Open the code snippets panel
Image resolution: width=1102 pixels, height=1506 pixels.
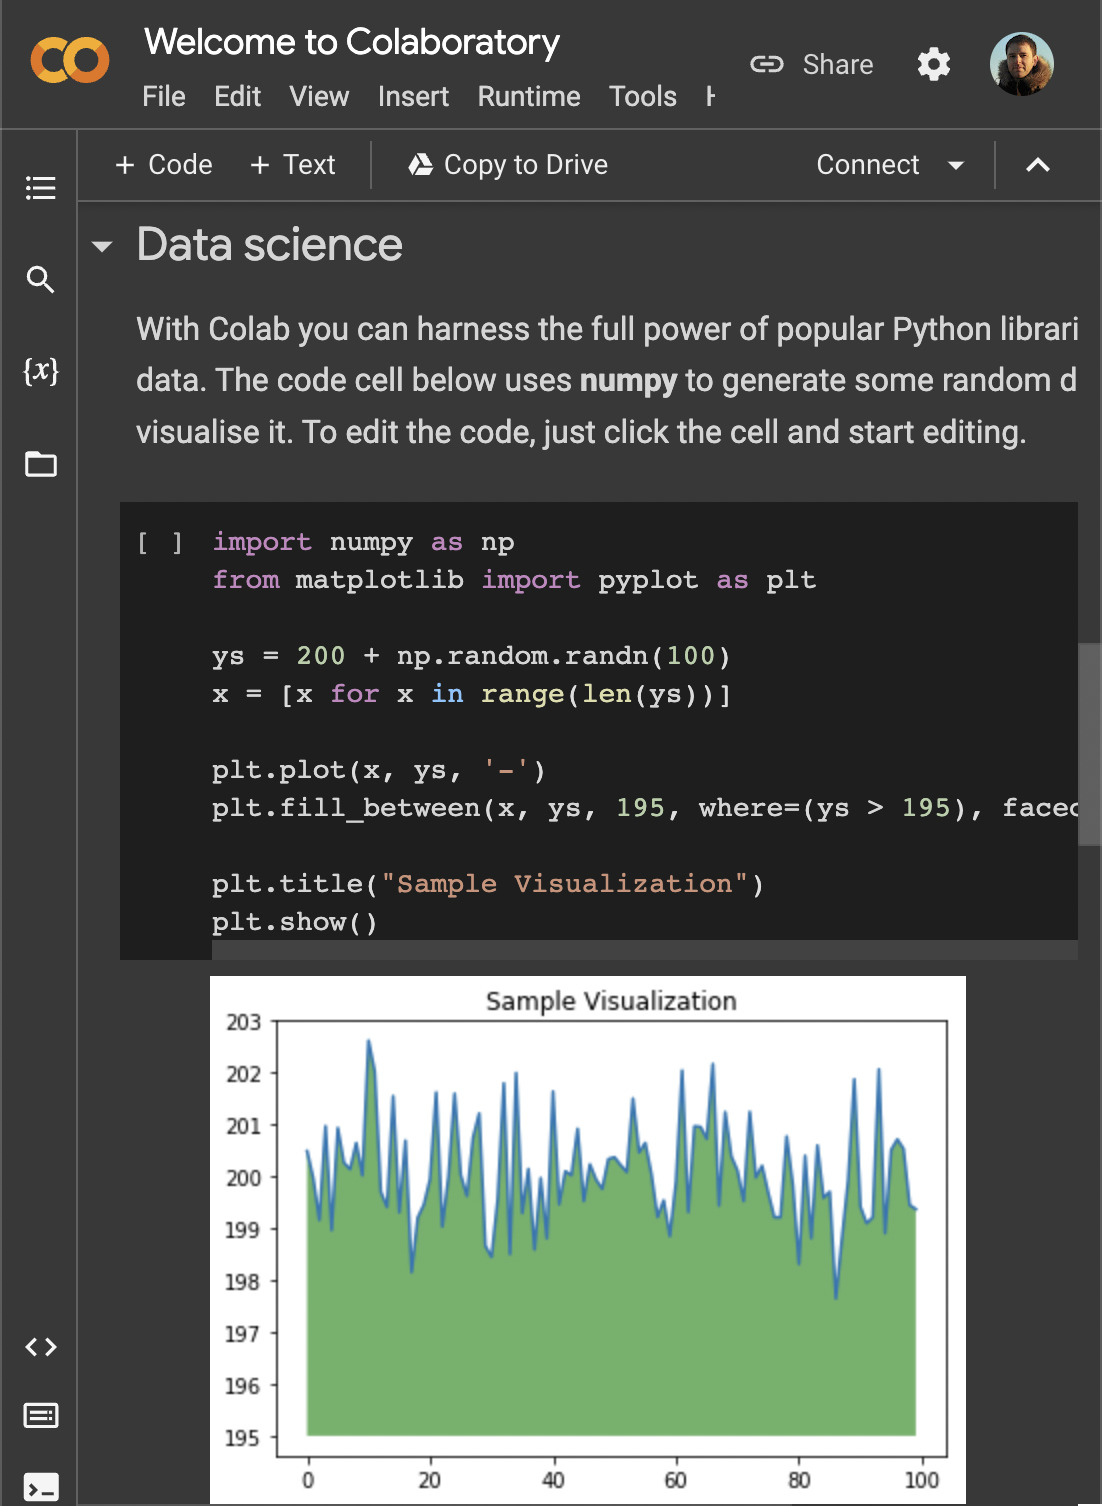point(40,1347)
